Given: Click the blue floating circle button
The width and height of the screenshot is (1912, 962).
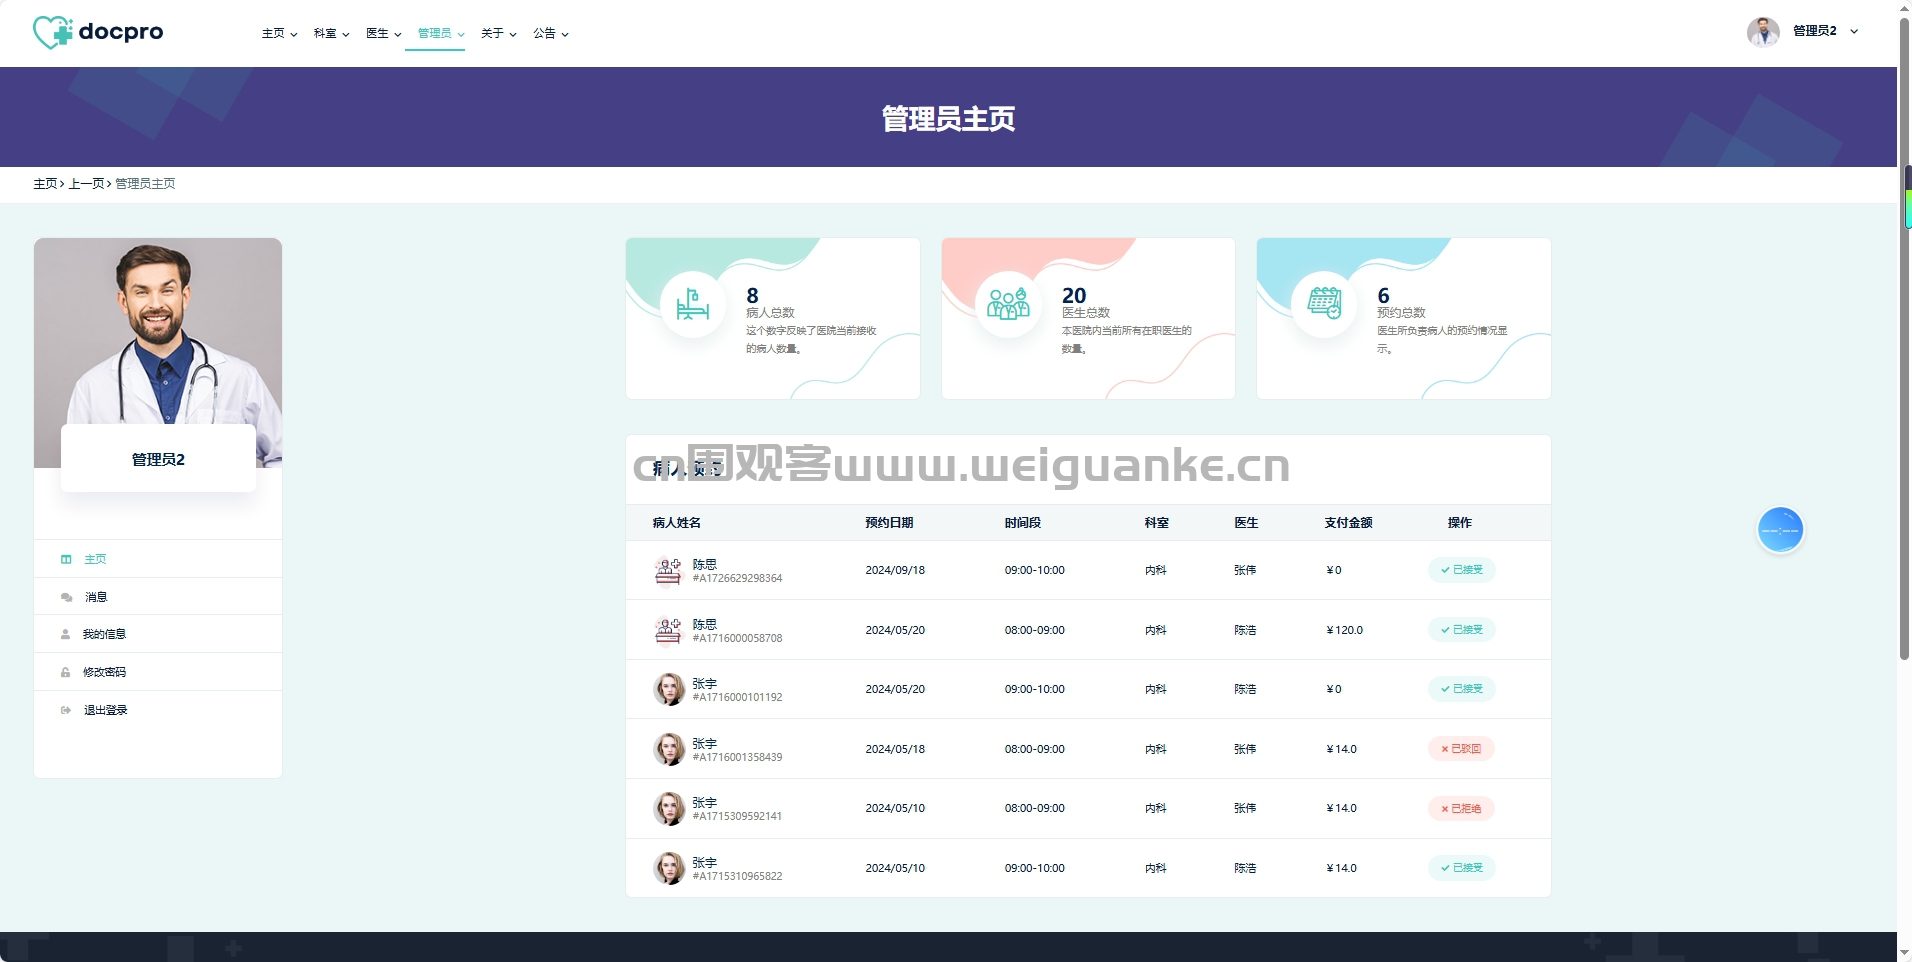Looking at the screenshot, I should click(x=1780, y=530).
